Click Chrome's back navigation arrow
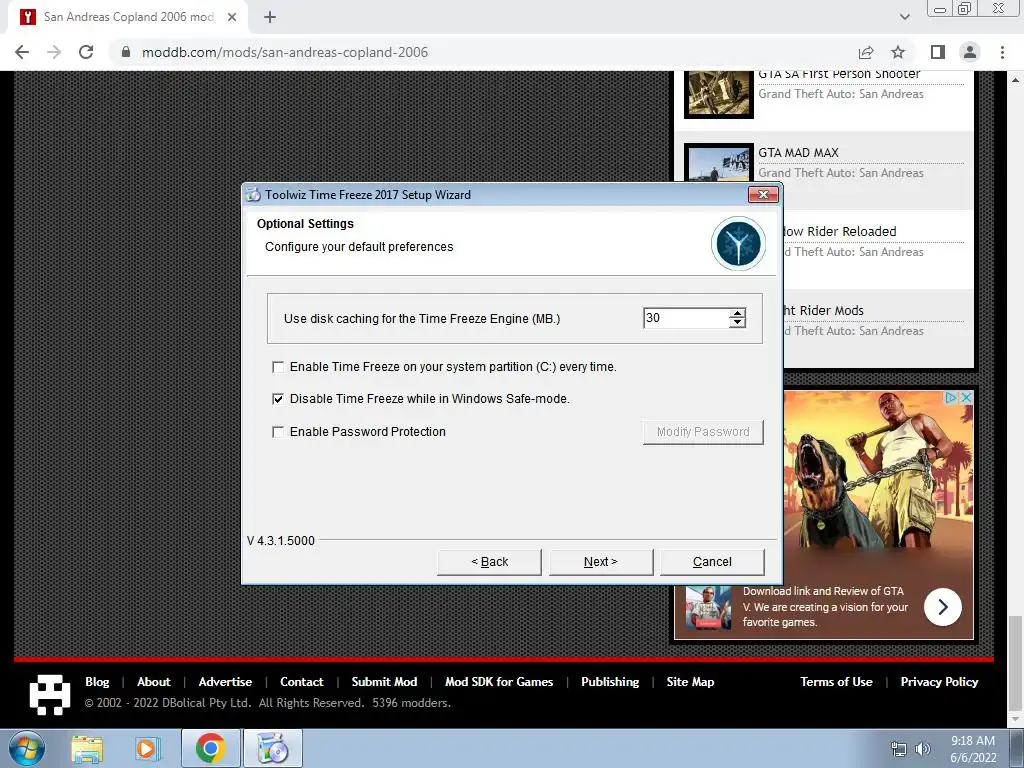 pos(22,52)
